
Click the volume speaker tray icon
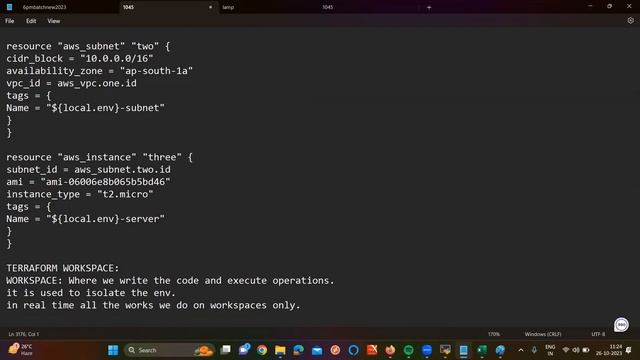(x=576, y=350)
